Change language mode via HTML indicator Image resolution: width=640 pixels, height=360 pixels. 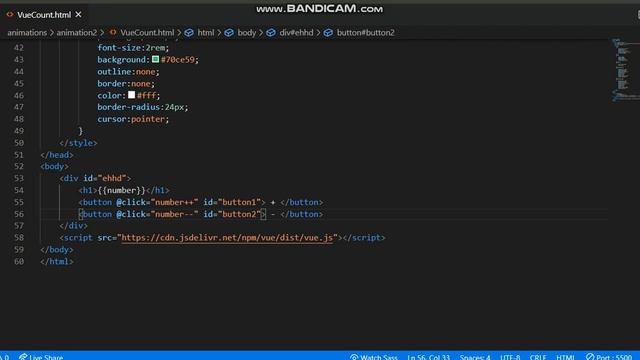click(565, 357)
